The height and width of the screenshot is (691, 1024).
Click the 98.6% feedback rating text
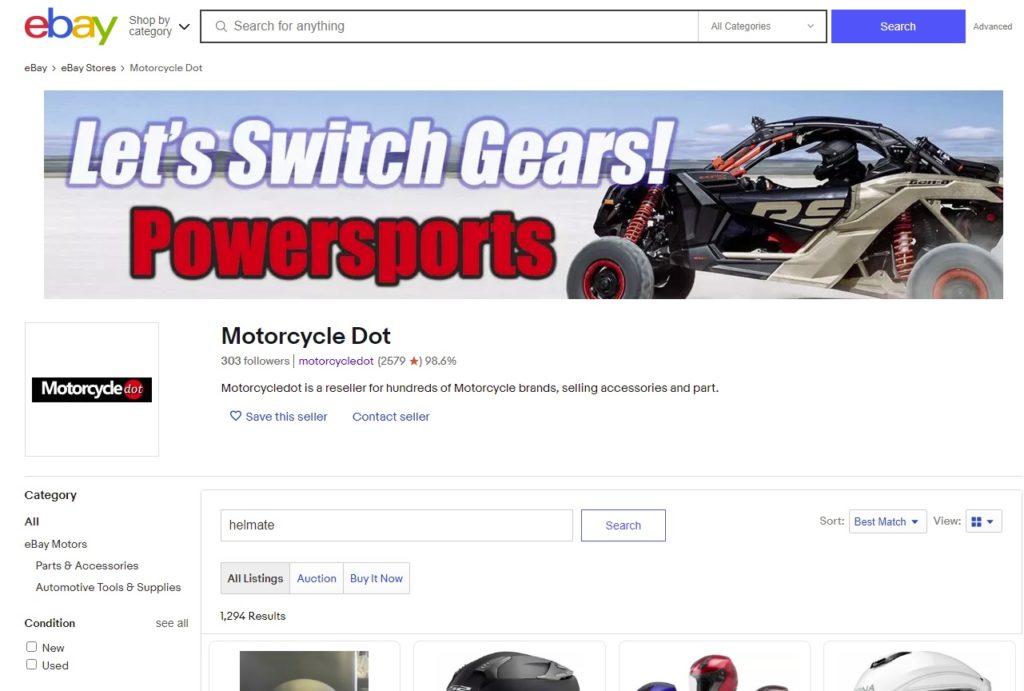[x=441, y=361]
